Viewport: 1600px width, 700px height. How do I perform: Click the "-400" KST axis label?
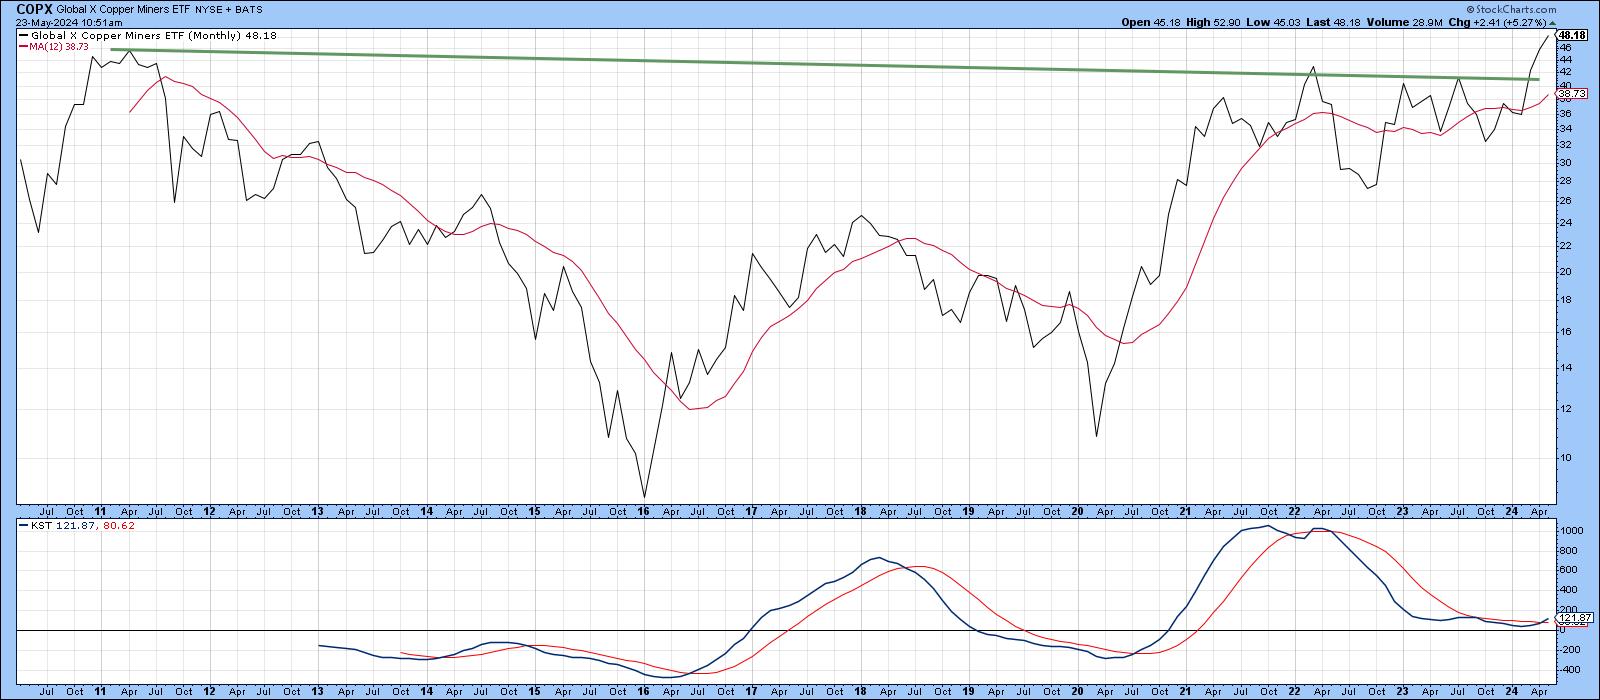click(x=1568, y=669)
